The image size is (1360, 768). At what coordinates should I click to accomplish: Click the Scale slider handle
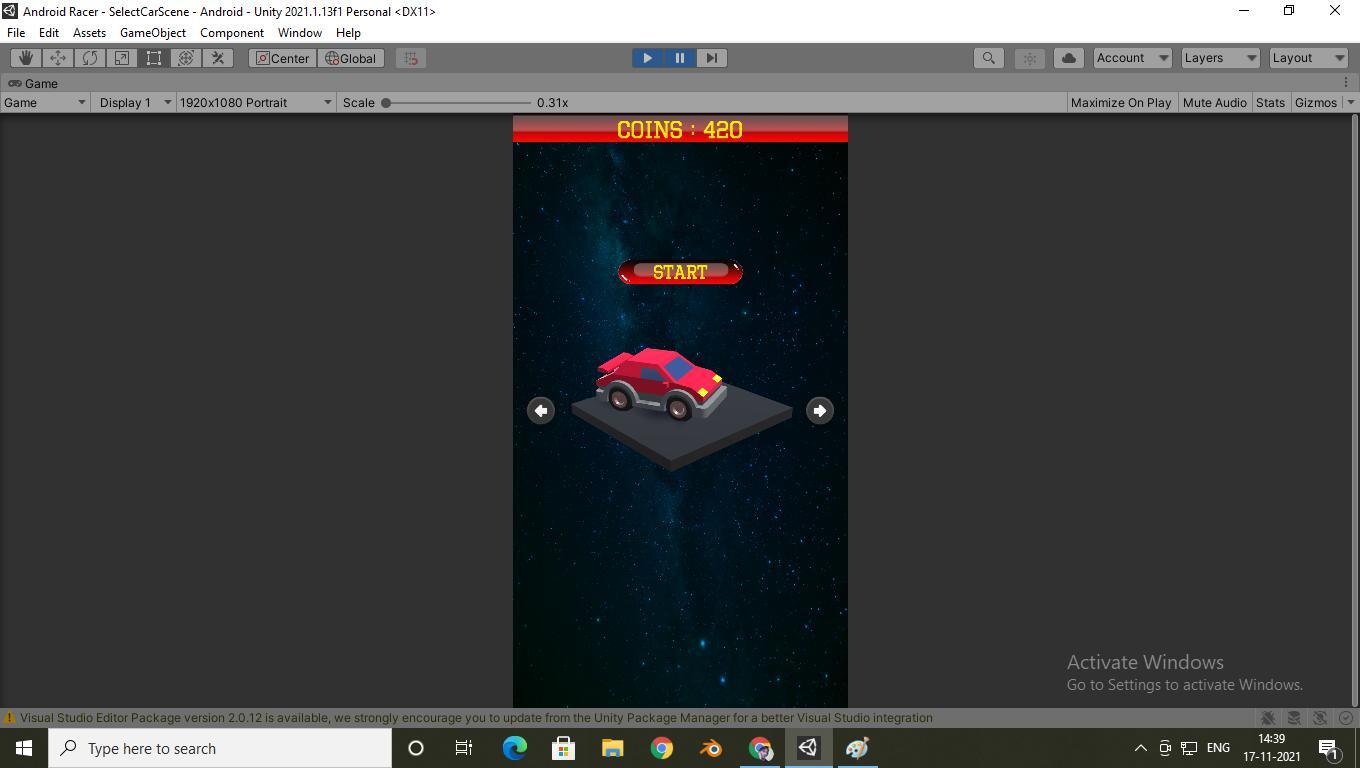pyautogui.click(x=386, y=103)
